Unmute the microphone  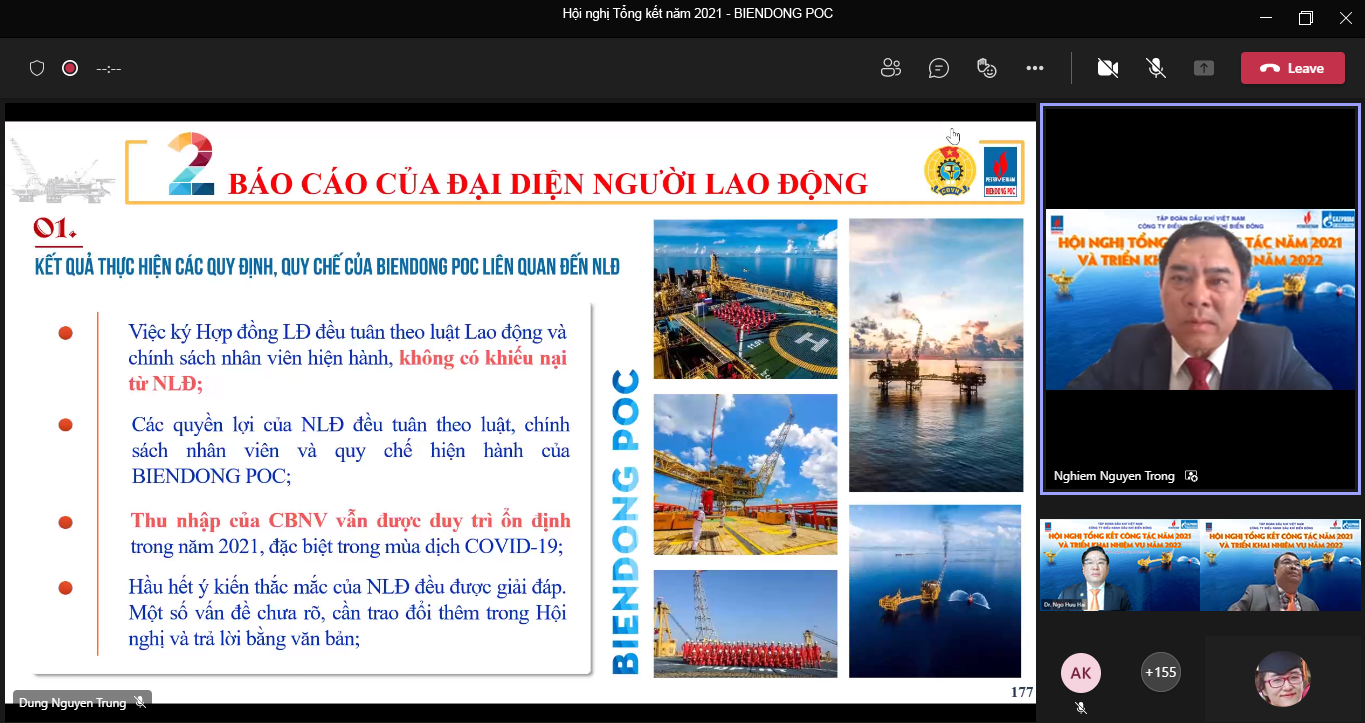pos(1156,68)
